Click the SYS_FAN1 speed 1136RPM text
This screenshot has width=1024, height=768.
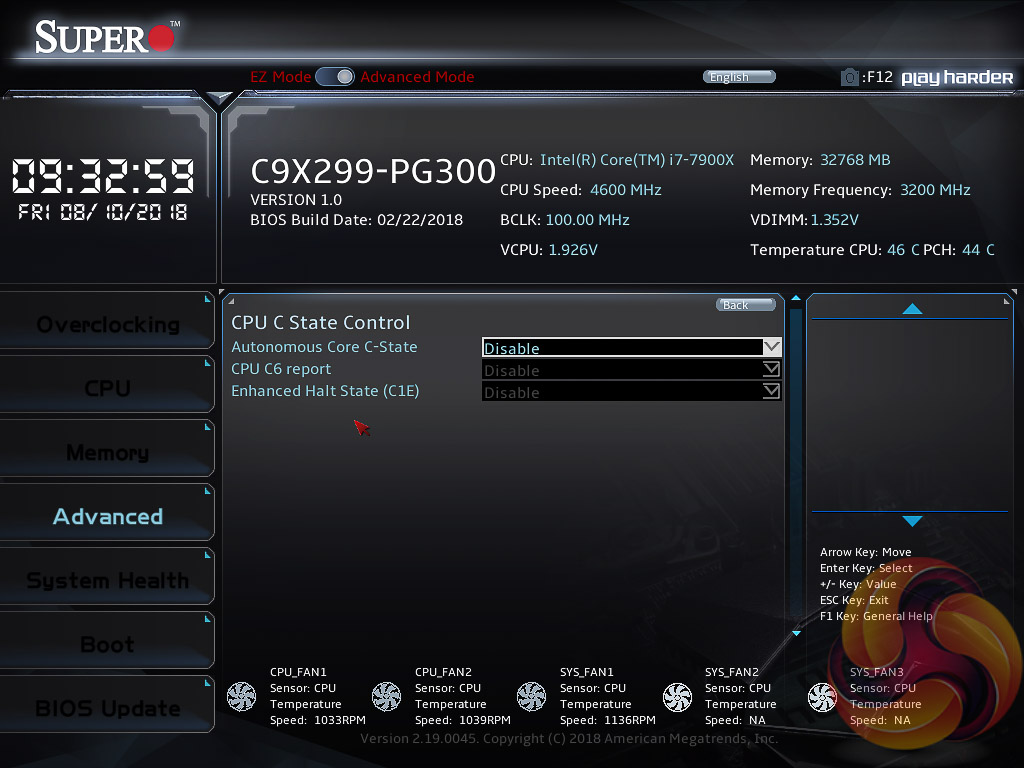coord(607,720)
